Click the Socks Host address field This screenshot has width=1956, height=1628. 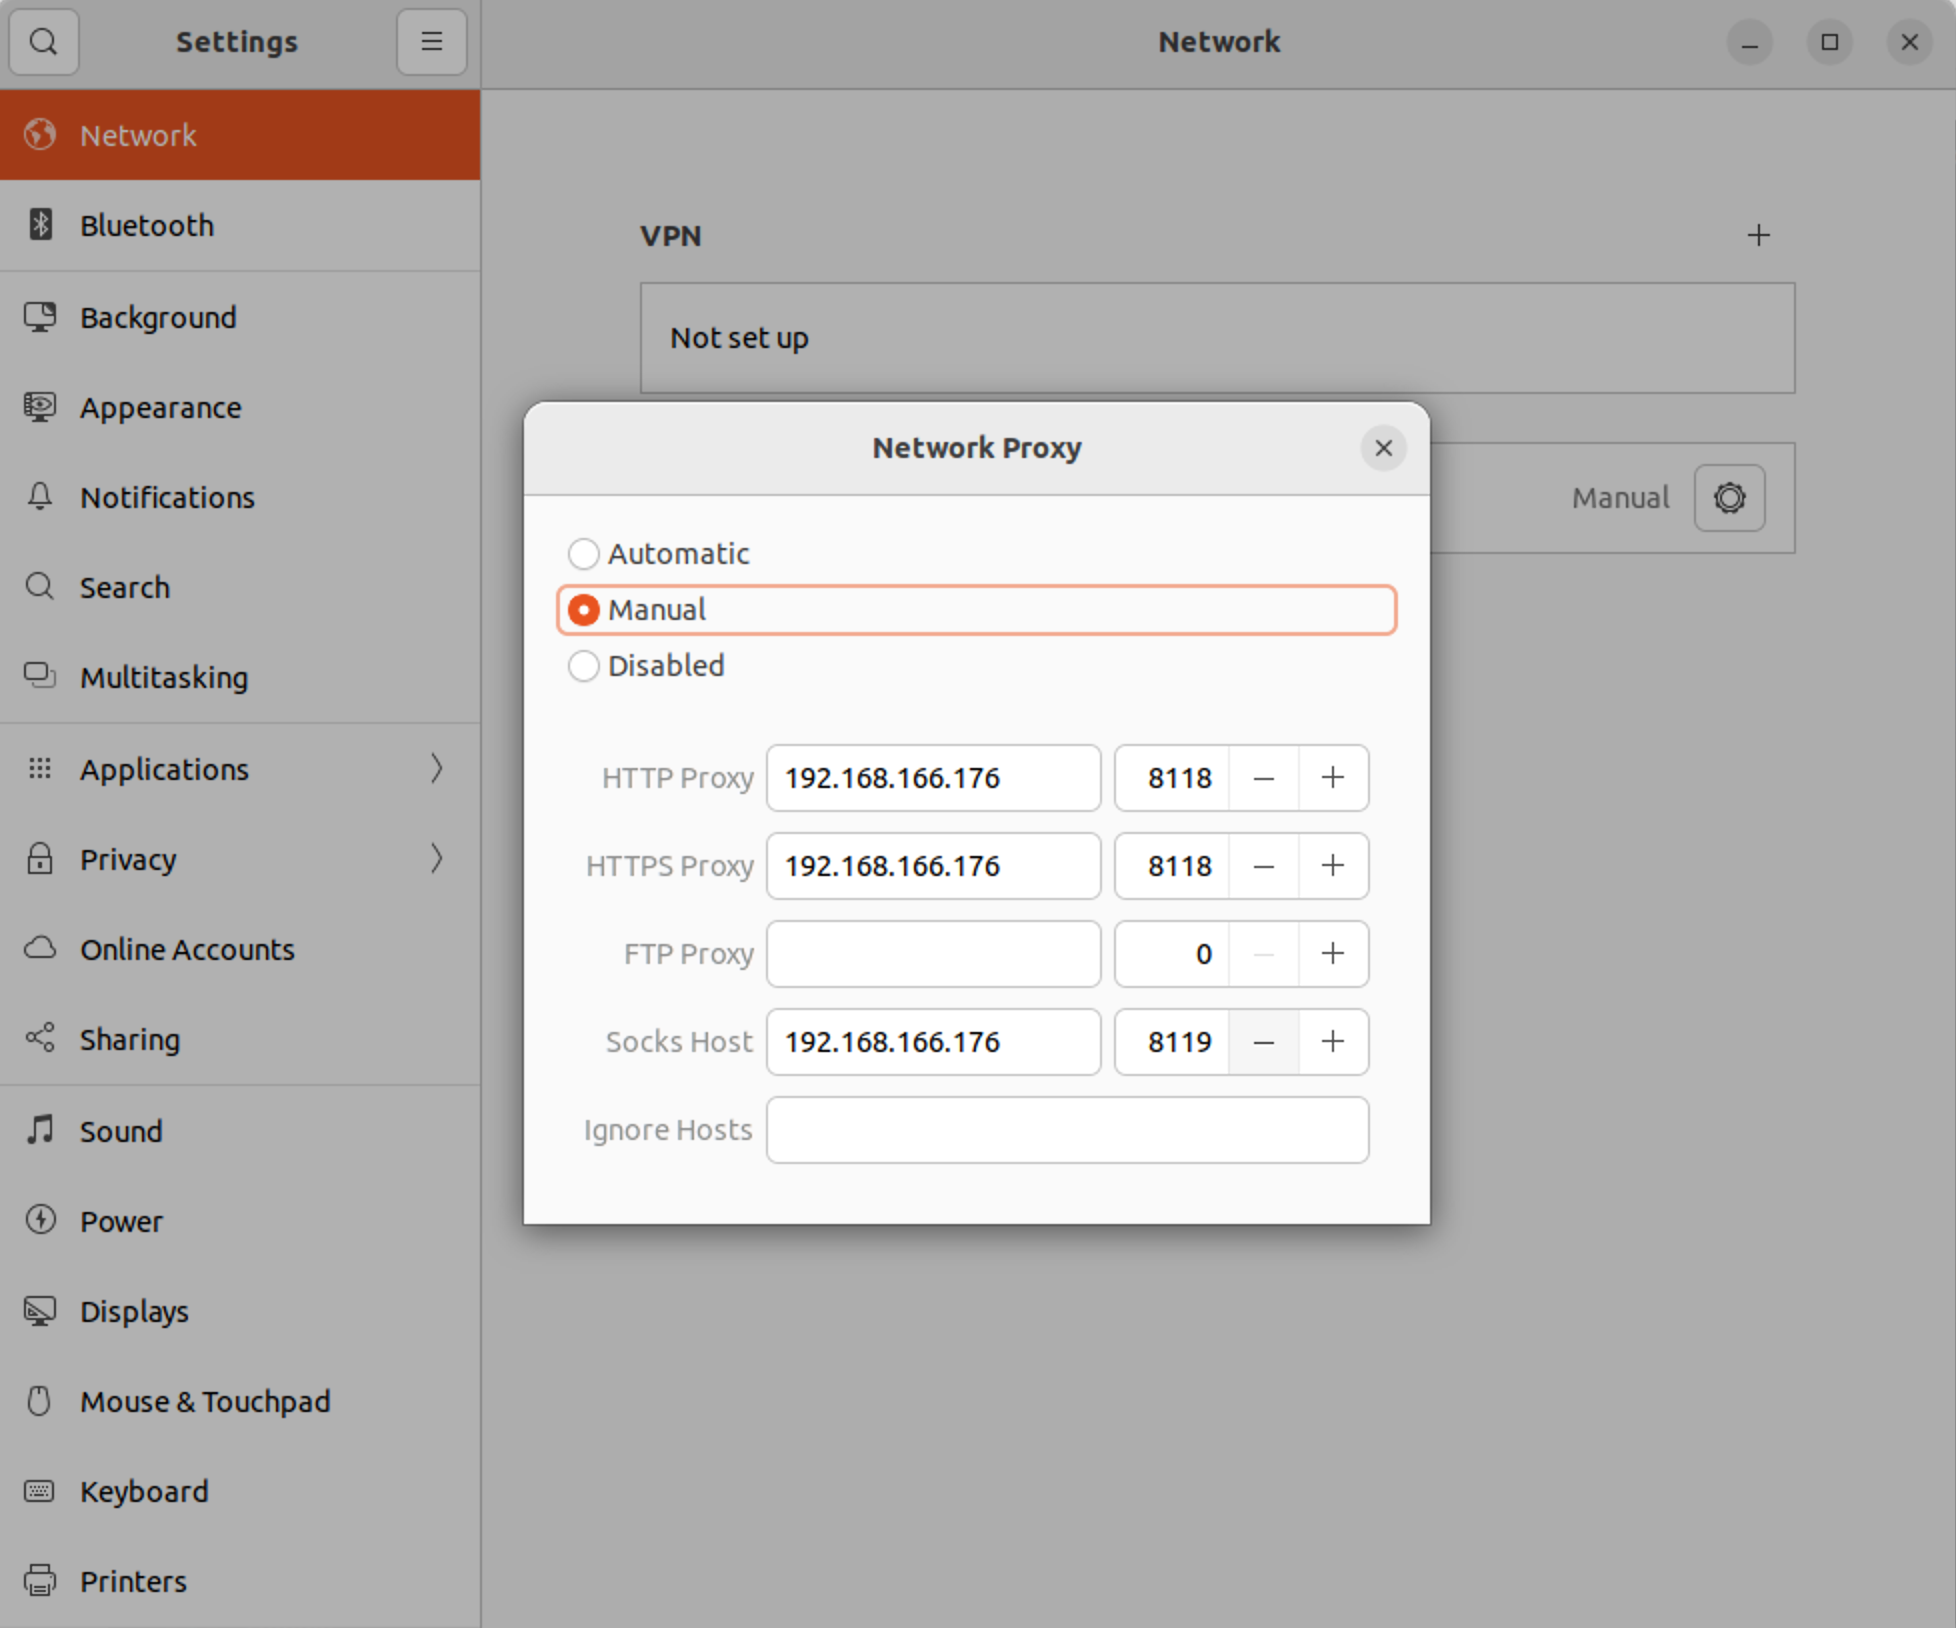933,1042
